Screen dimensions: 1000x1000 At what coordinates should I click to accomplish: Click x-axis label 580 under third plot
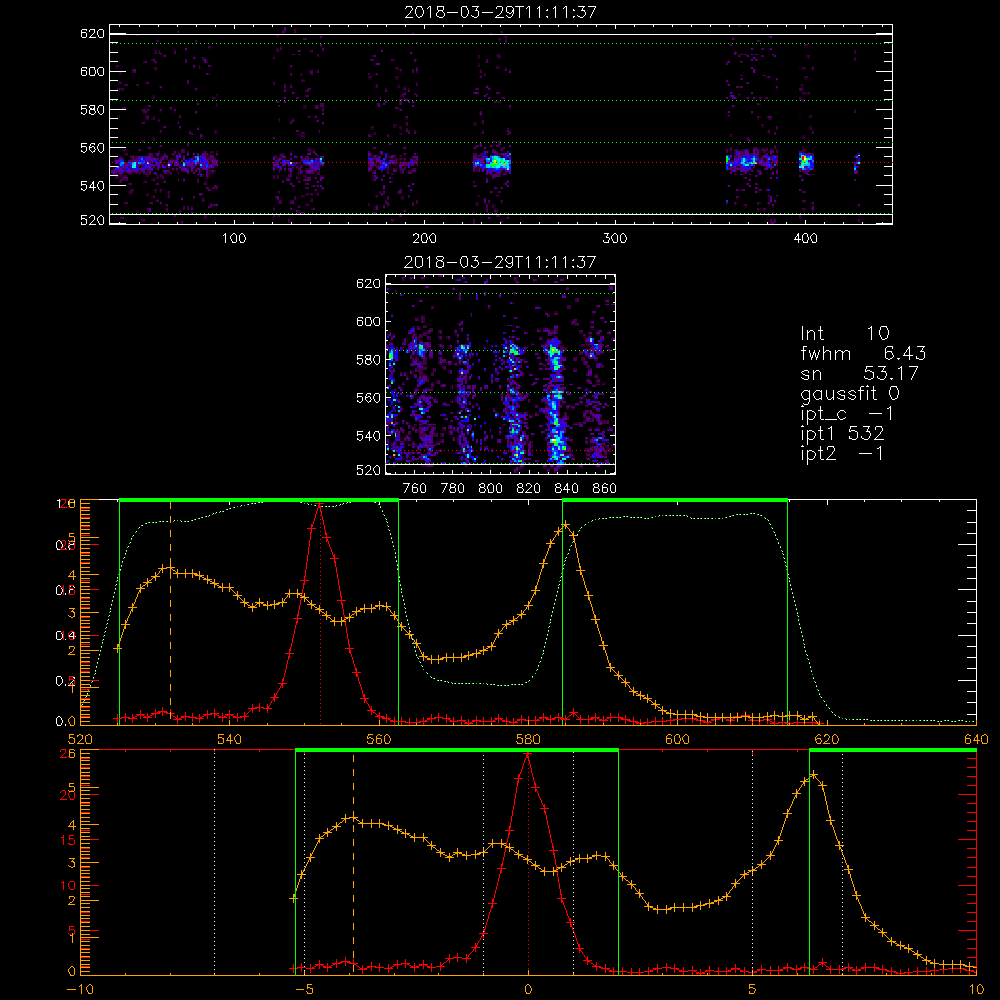[x=528, y=739]
